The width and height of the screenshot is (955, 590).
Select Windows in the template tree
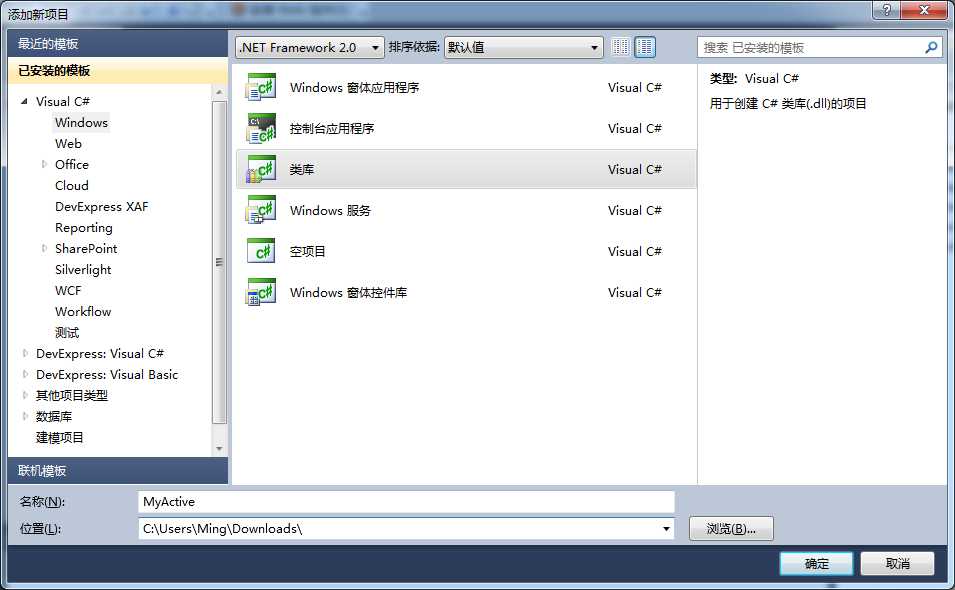click(81, 122)
